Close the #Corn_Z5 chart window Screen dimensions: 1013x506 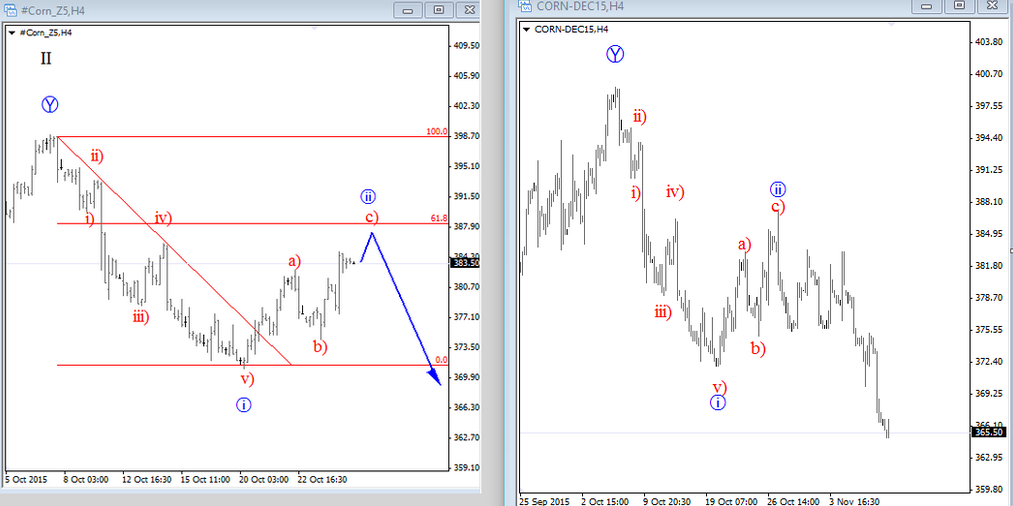click(468, 10)
